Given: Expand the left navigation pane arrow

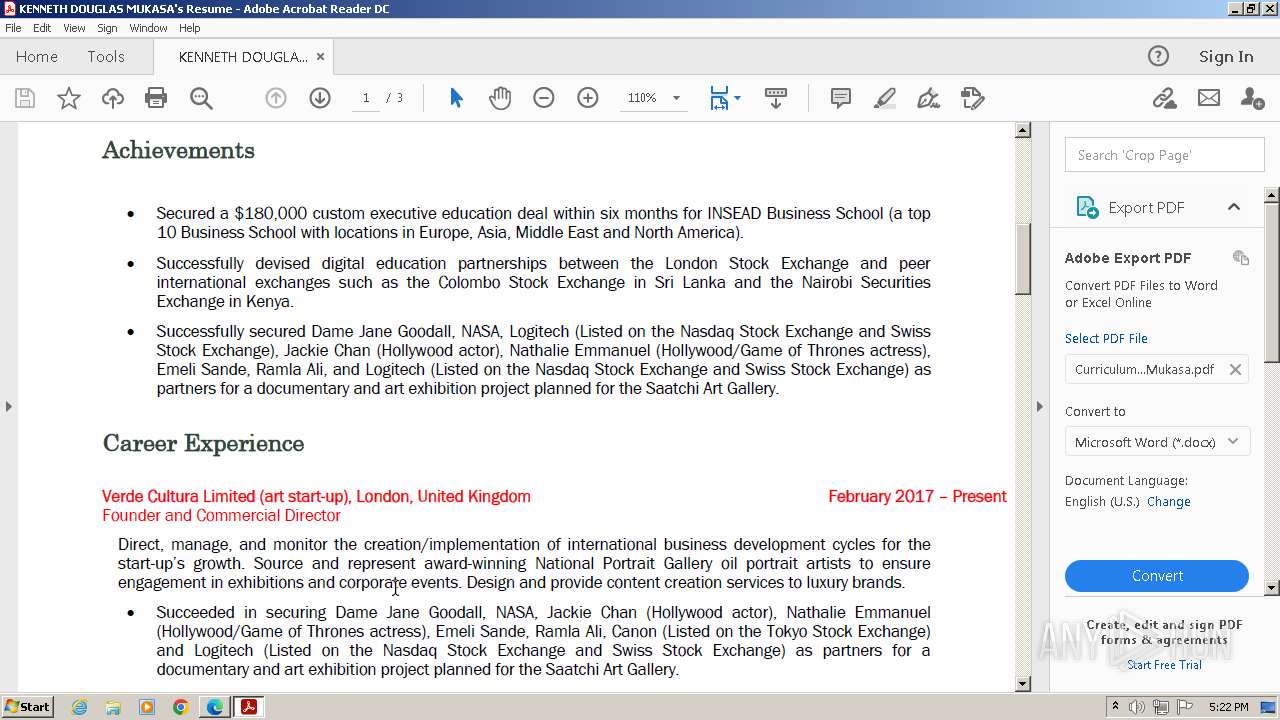Looking at the screenshot, I should pos(8,406).
